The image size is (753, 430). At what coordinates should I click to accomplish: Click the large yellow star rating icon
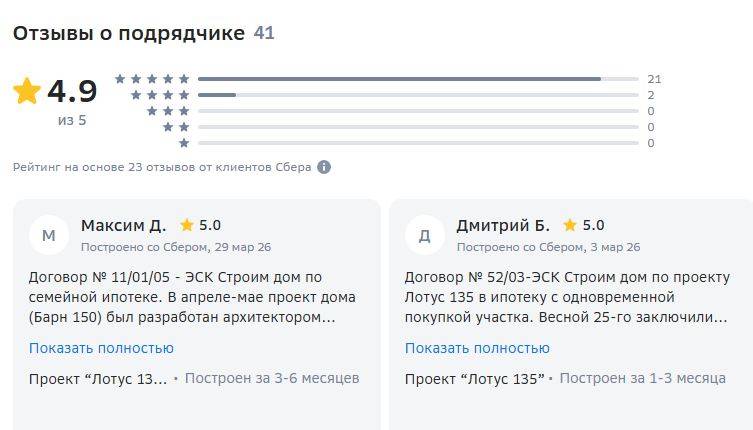(27, 91)
